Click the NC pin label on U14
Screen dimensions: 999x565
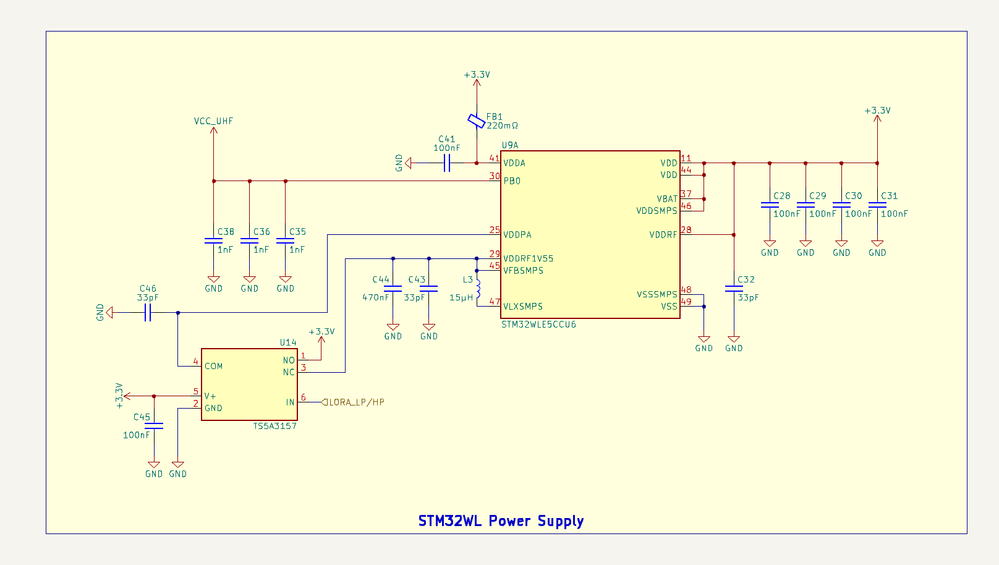tap(289, 372)
